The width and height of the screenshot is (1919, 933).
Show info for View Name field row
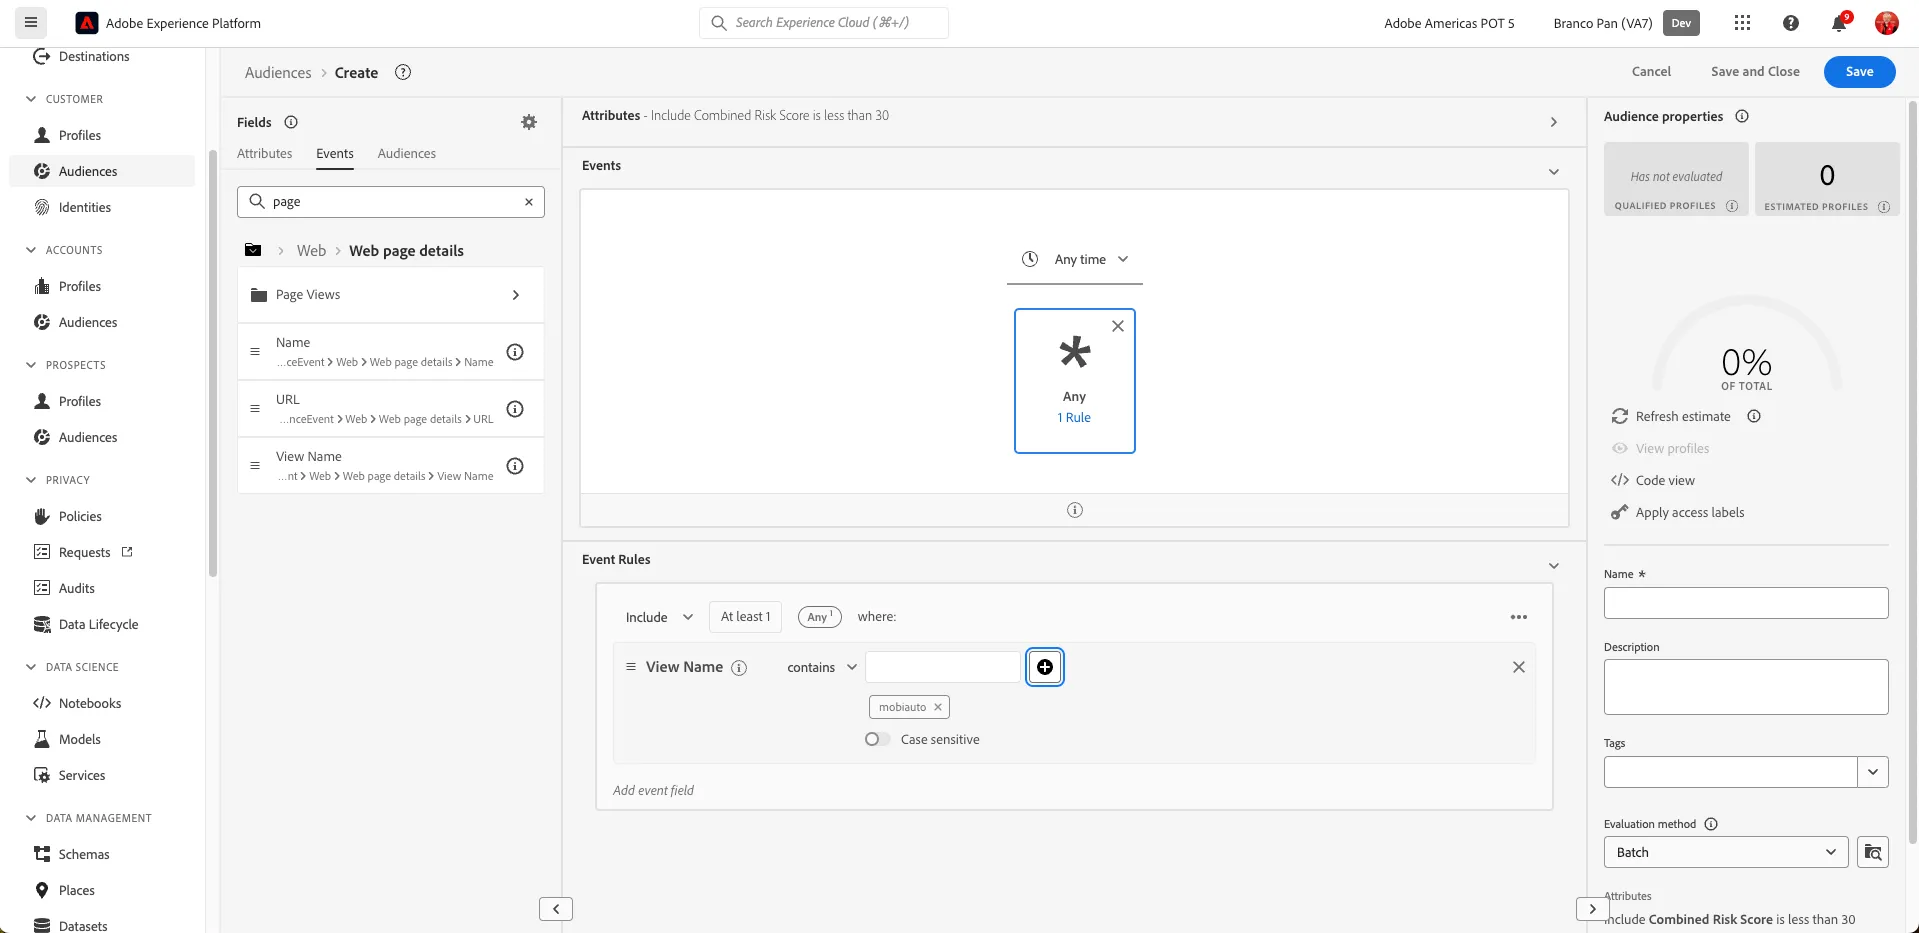(515, 466)
